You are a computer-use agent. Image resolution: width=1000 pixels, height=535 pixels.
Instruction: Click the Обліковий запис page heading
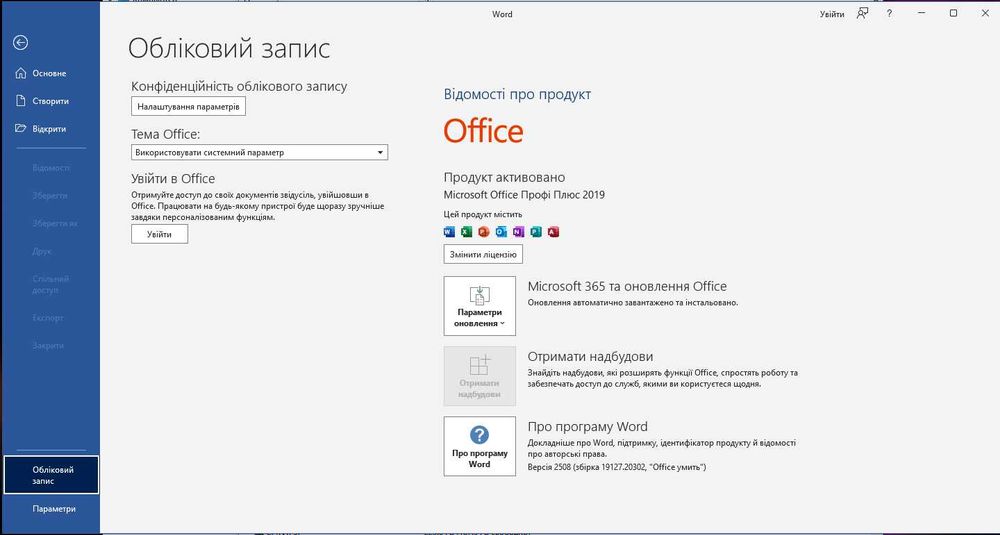(230, 49)
